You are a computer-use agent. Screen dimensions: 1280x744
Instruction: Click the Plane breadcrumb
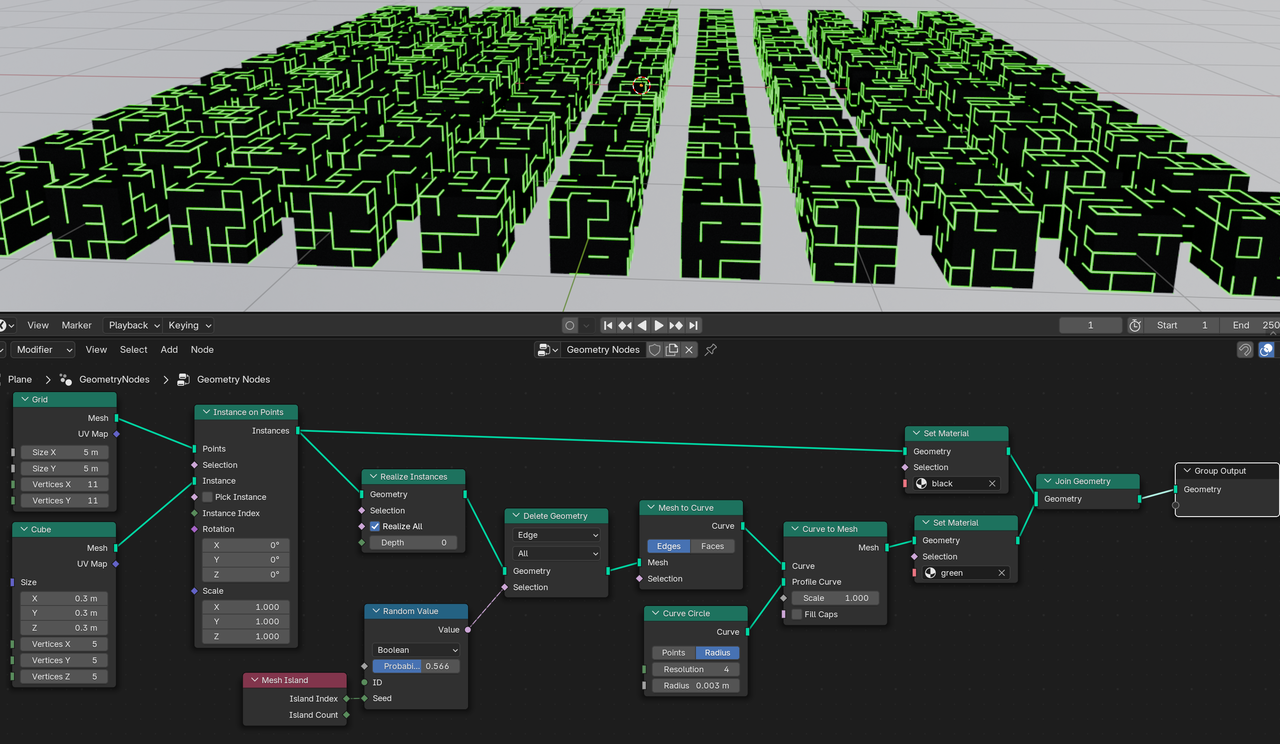(20, 380)
